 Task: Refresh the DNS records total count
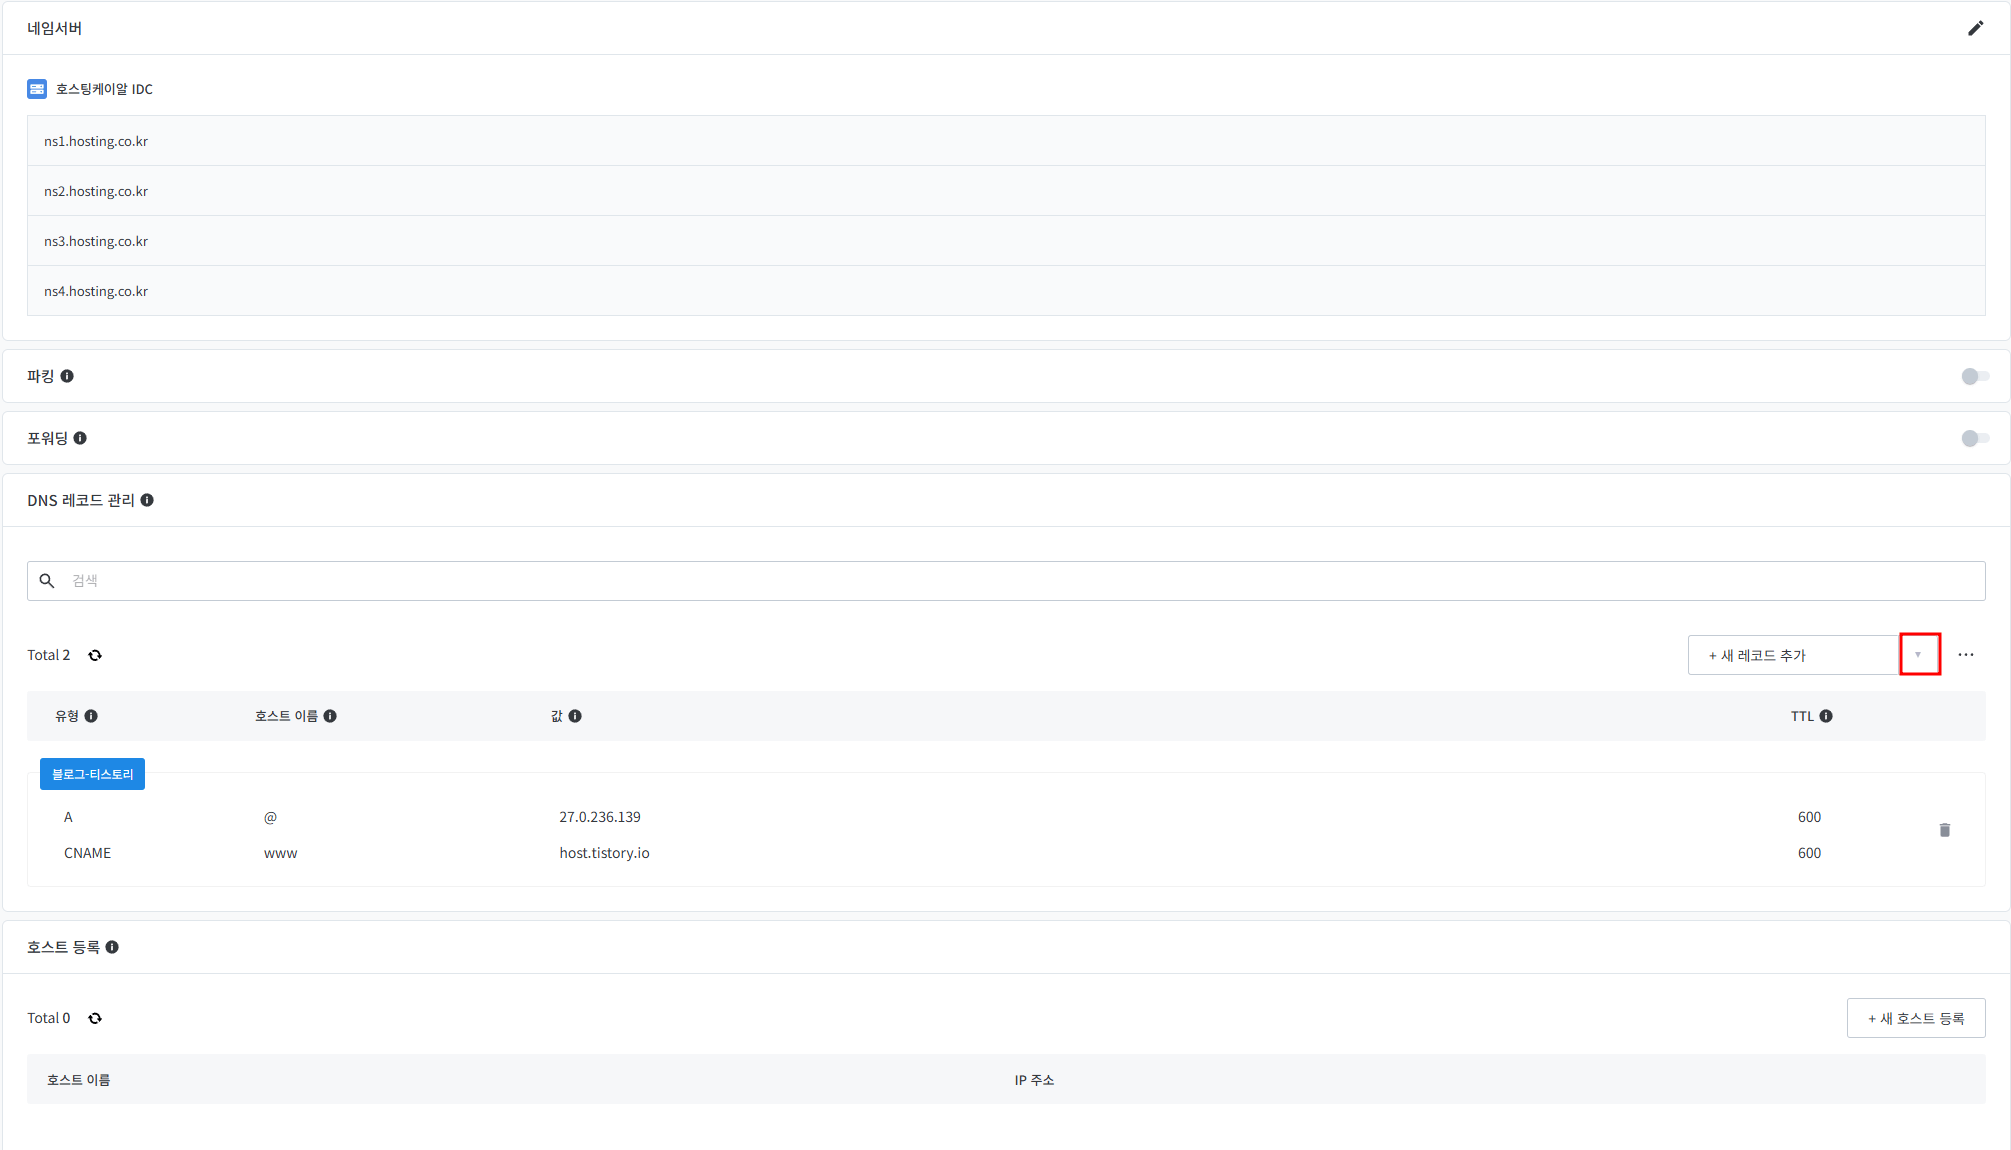[95, 655]
